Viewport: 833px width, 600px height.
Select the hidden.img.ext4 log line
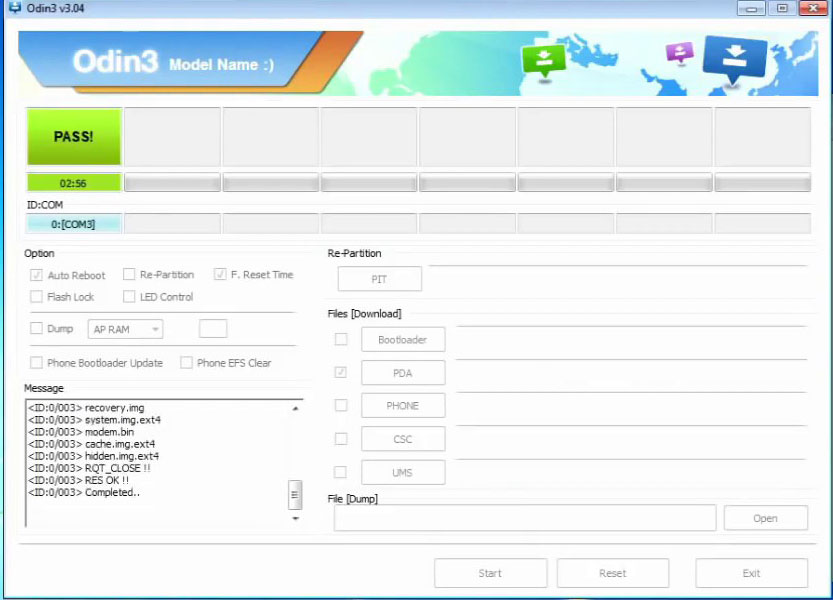(x=94, y=456)
